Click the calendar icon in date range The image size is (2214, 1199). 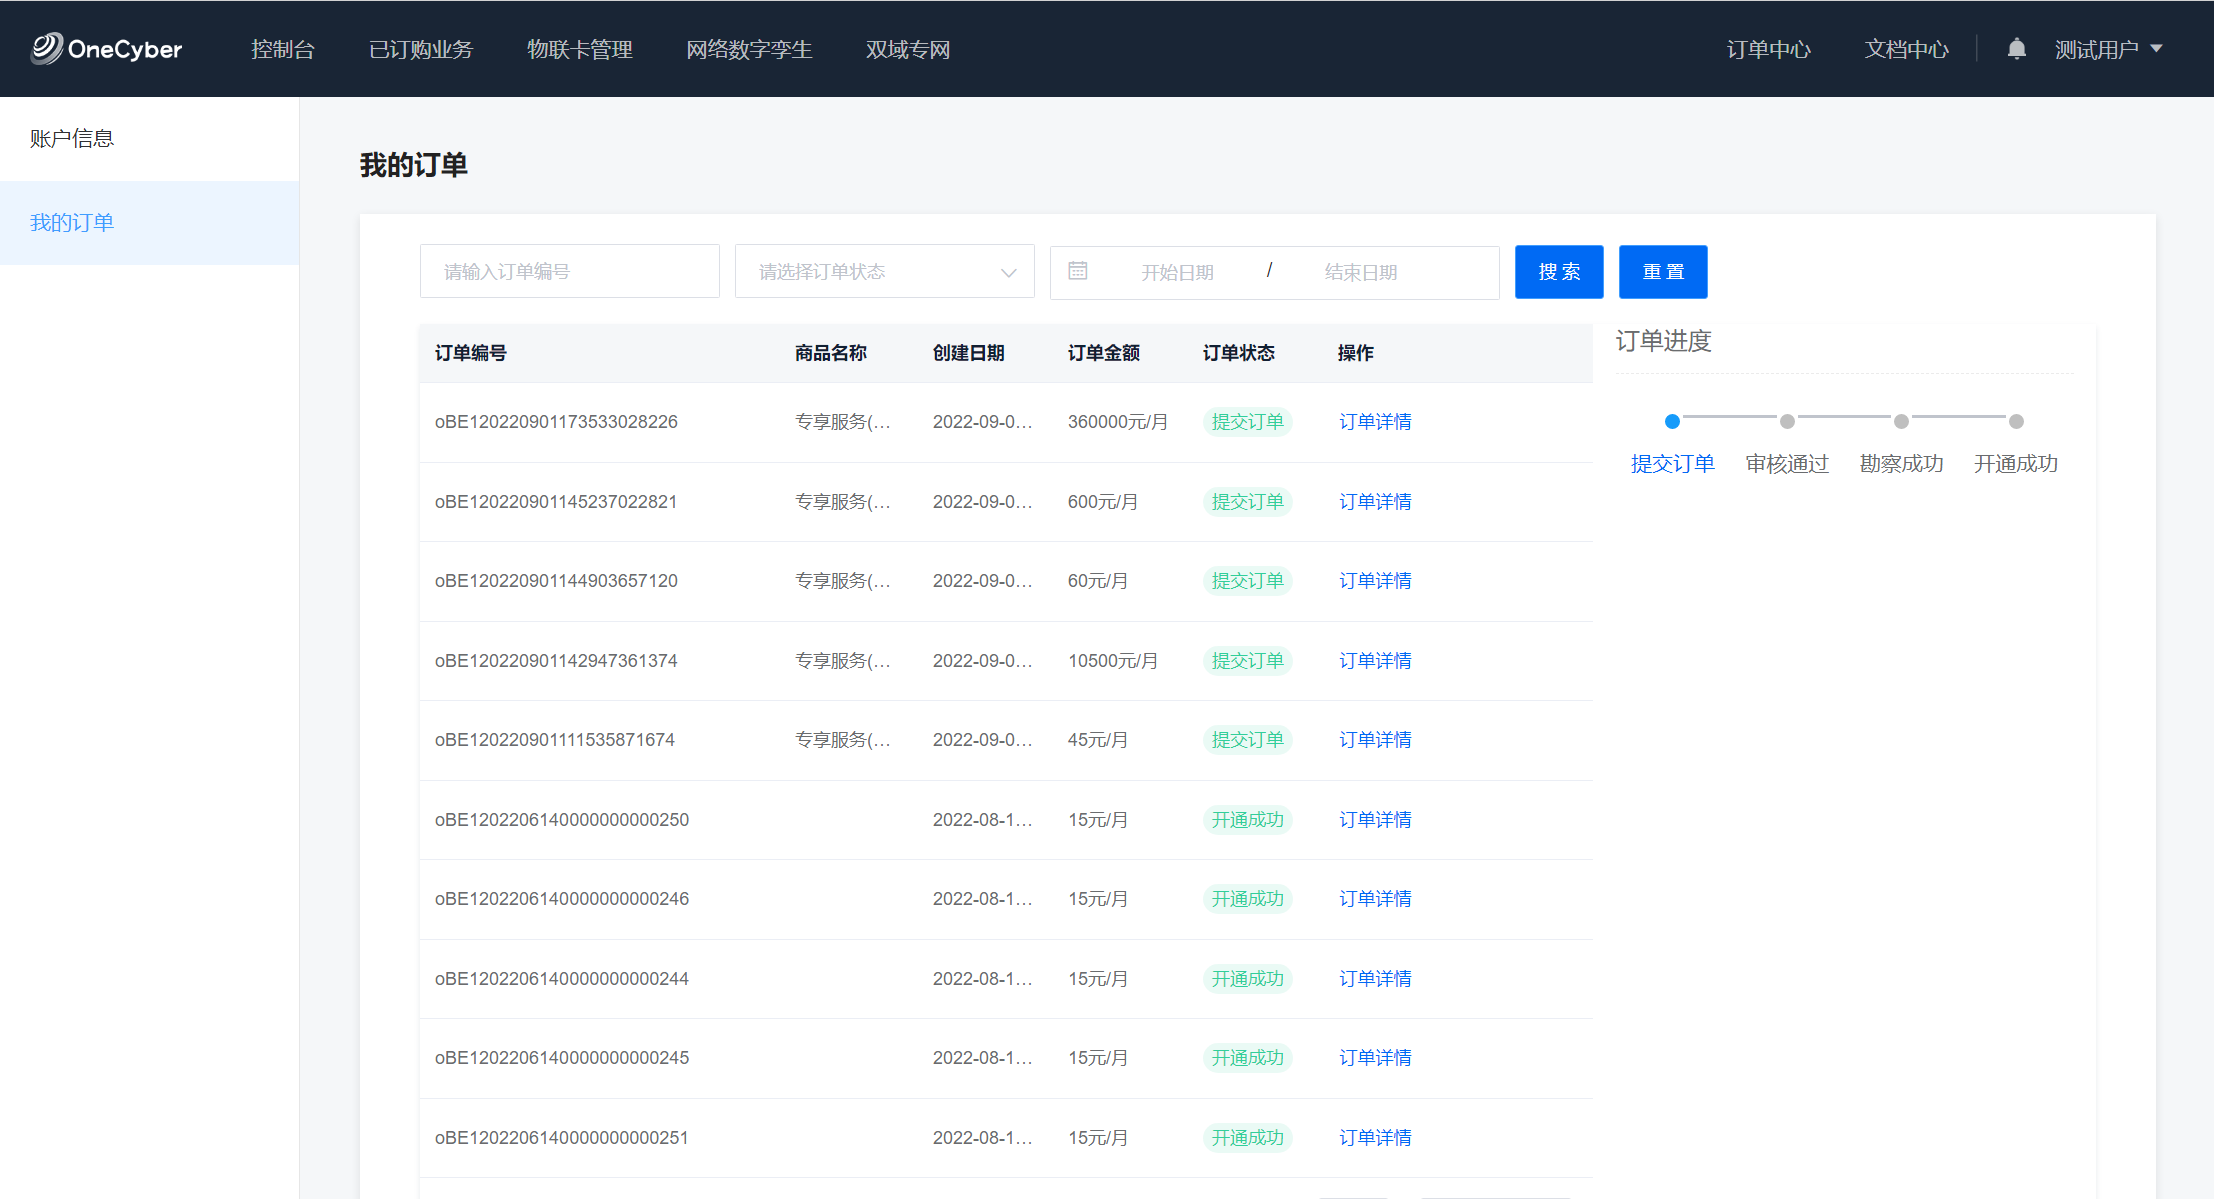[1077, 271]
